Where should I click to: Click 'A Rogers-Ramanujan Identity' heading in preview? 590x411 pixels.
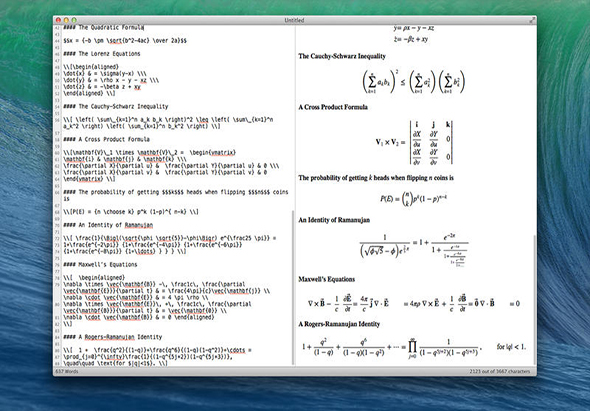pyautogui.click(x=339, y=324)
